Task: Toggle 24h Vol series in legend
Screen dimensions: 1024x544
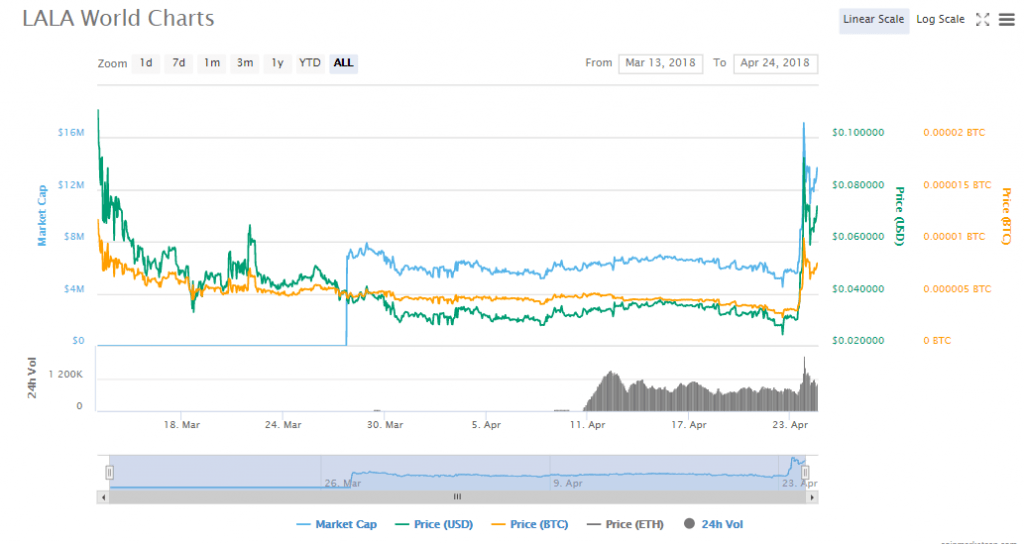Action: pyautogui.click(x=713, y=524)
